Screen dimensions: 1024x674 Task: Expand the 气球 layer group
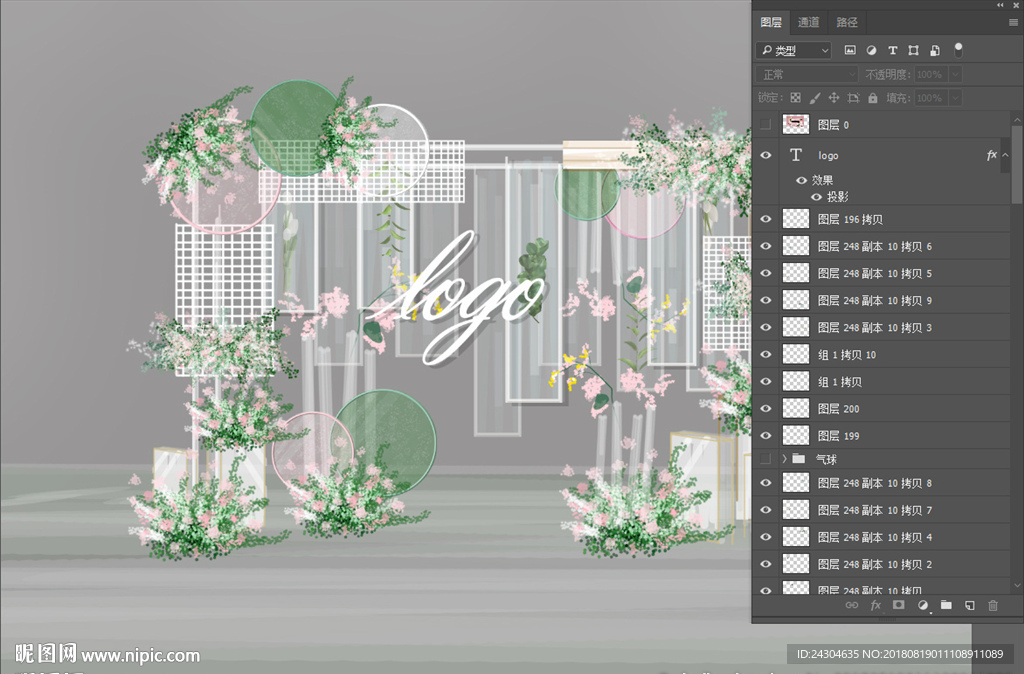[784, 459]
